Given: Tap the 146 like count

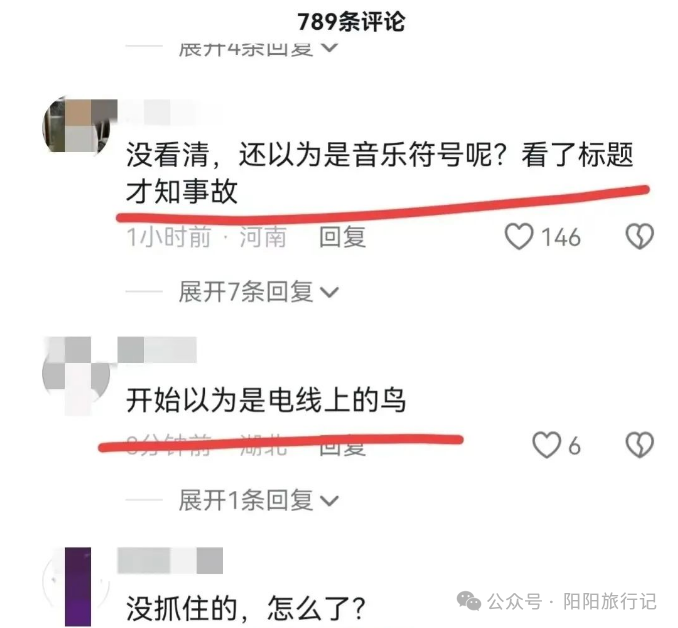Looking at the screenshot, I should click(561, 237).
